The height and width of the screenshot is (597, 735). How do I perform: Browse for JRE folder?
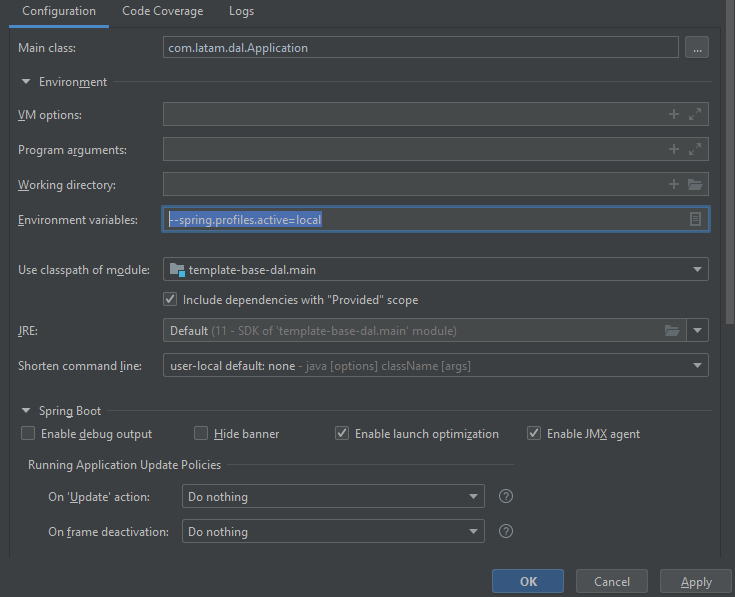(x=672, y=330)
